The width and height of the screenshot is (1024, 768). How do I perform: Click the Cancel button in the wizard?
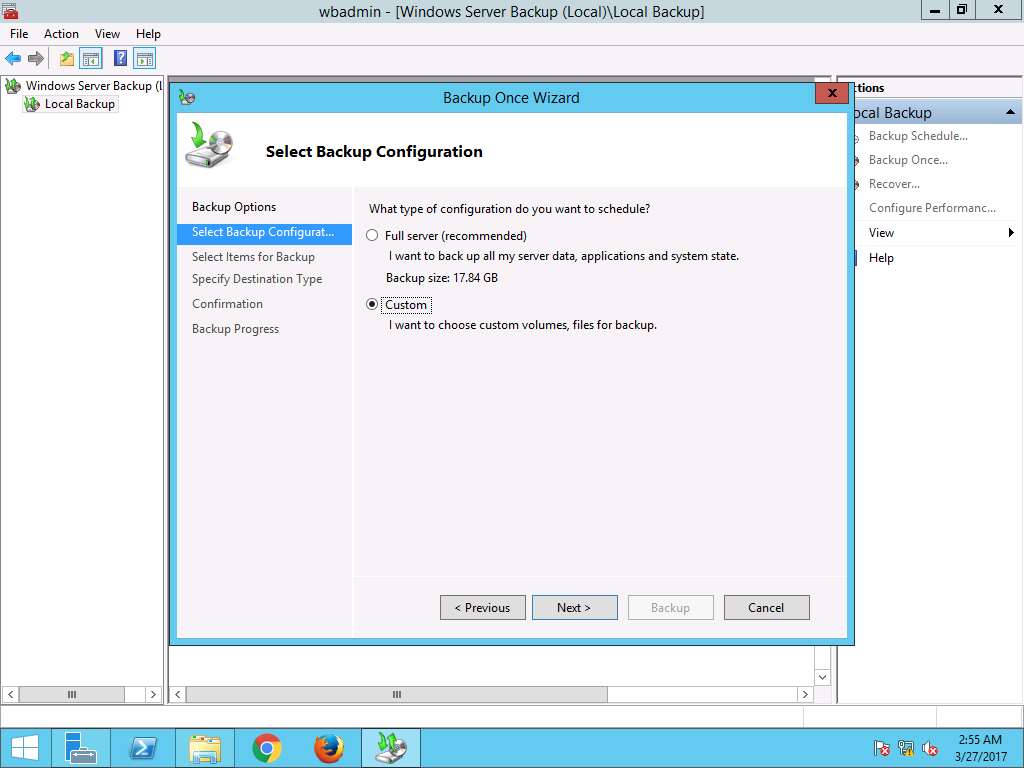[767, 607]
